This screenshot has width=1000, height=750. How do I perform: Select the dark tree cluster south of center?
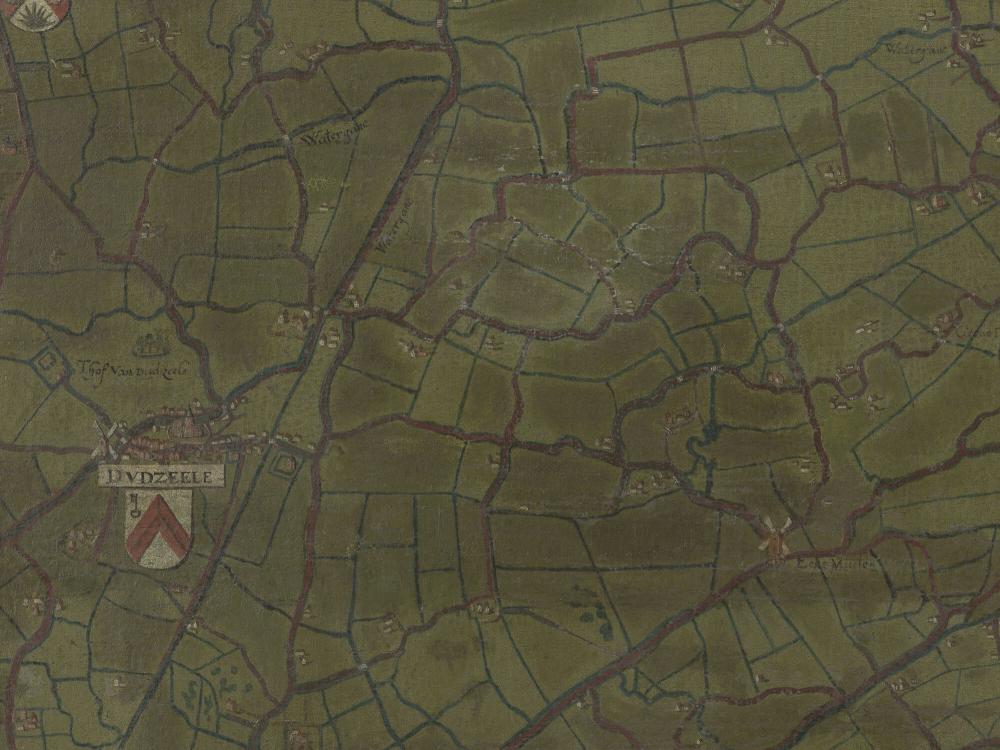coord(591,610)
